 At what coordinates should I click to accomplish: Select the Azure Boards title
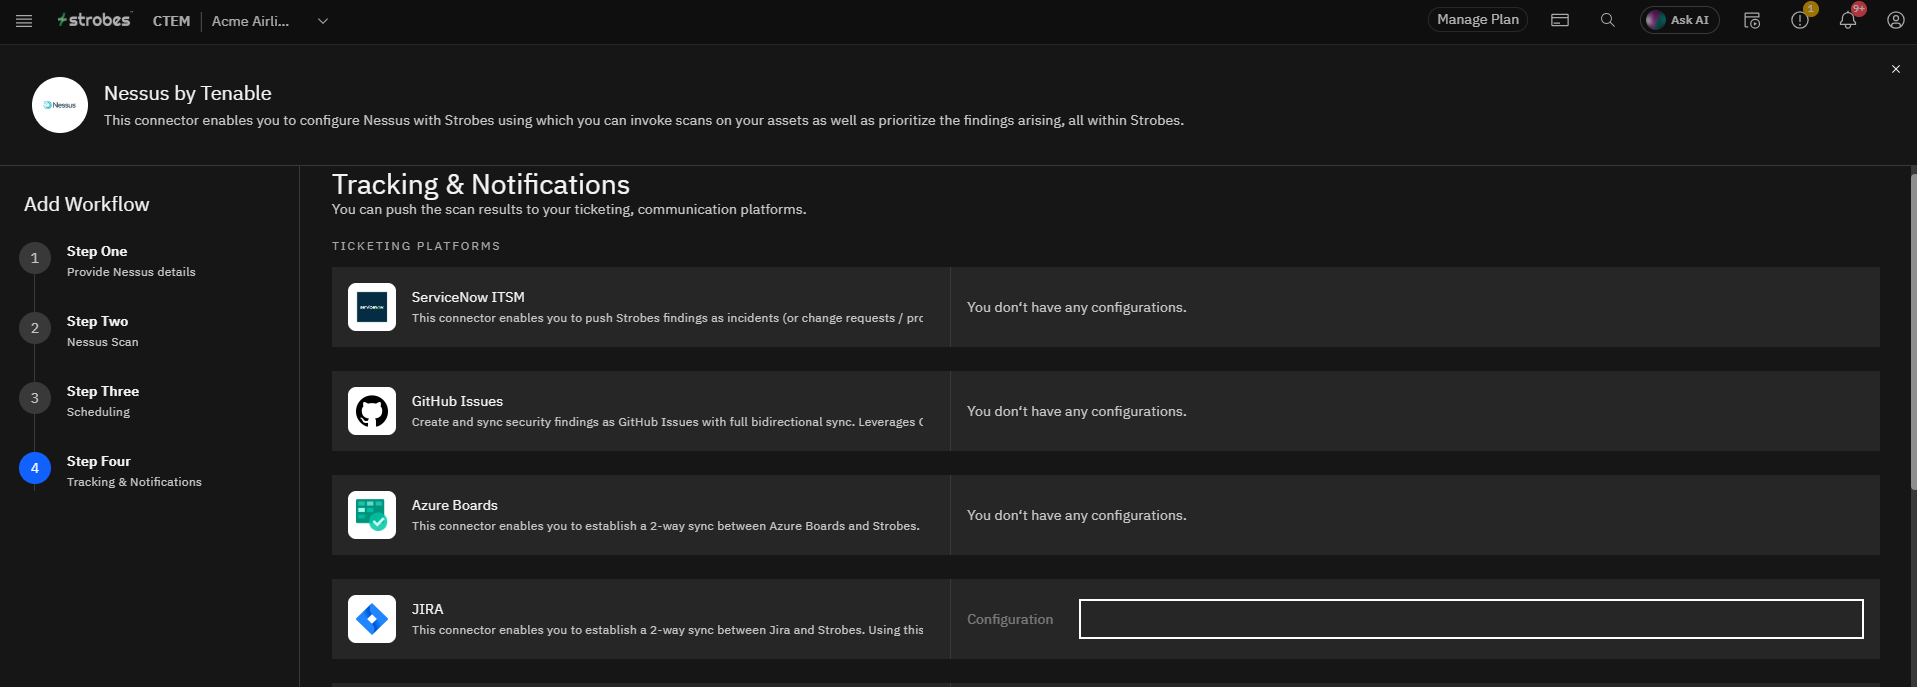pos(454,505)
